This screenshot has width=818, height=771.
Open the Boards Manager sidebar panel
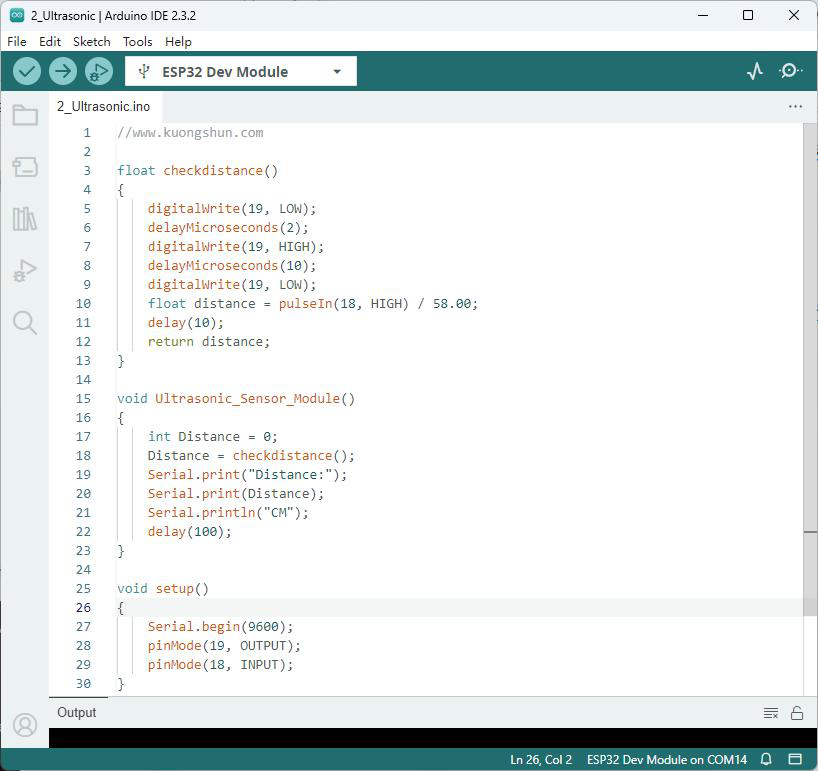(x=25, y=167)
